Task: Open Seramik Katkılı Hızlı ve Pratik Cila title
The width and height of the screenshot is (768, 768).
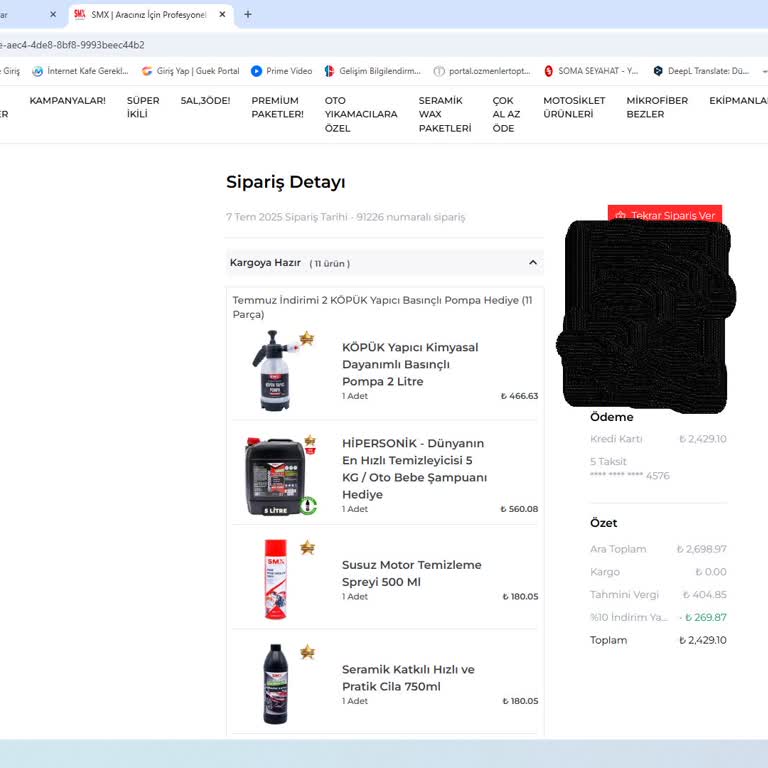Action: (x=408, y=678)
